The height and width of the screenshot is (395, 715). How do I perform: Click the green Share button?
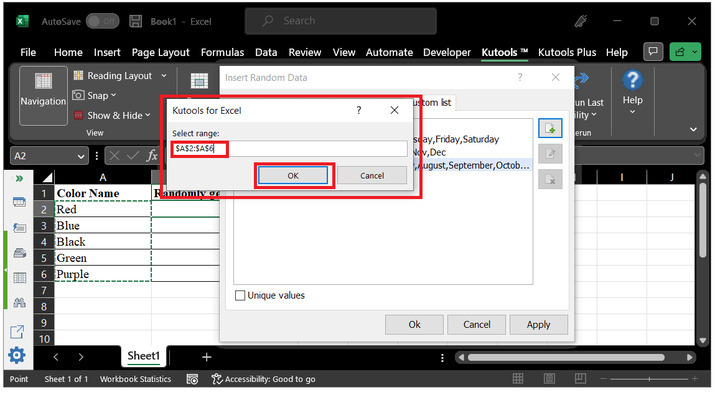(685, 52)
